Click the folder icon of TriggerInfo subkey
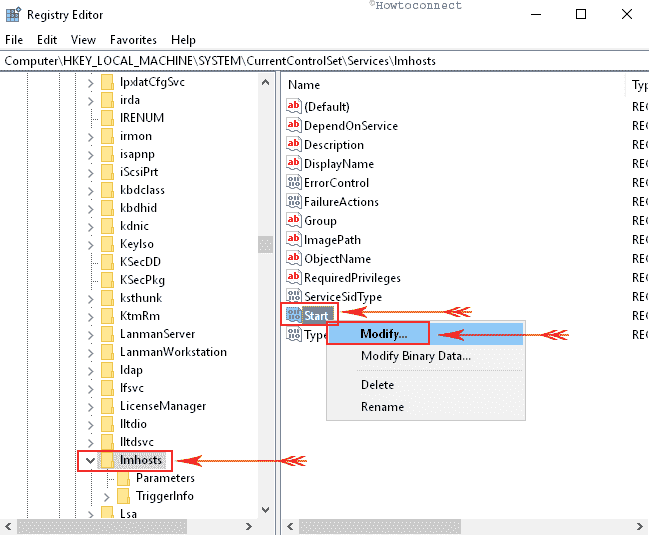This screenshot has width=649, height=535. coord(123,496)
